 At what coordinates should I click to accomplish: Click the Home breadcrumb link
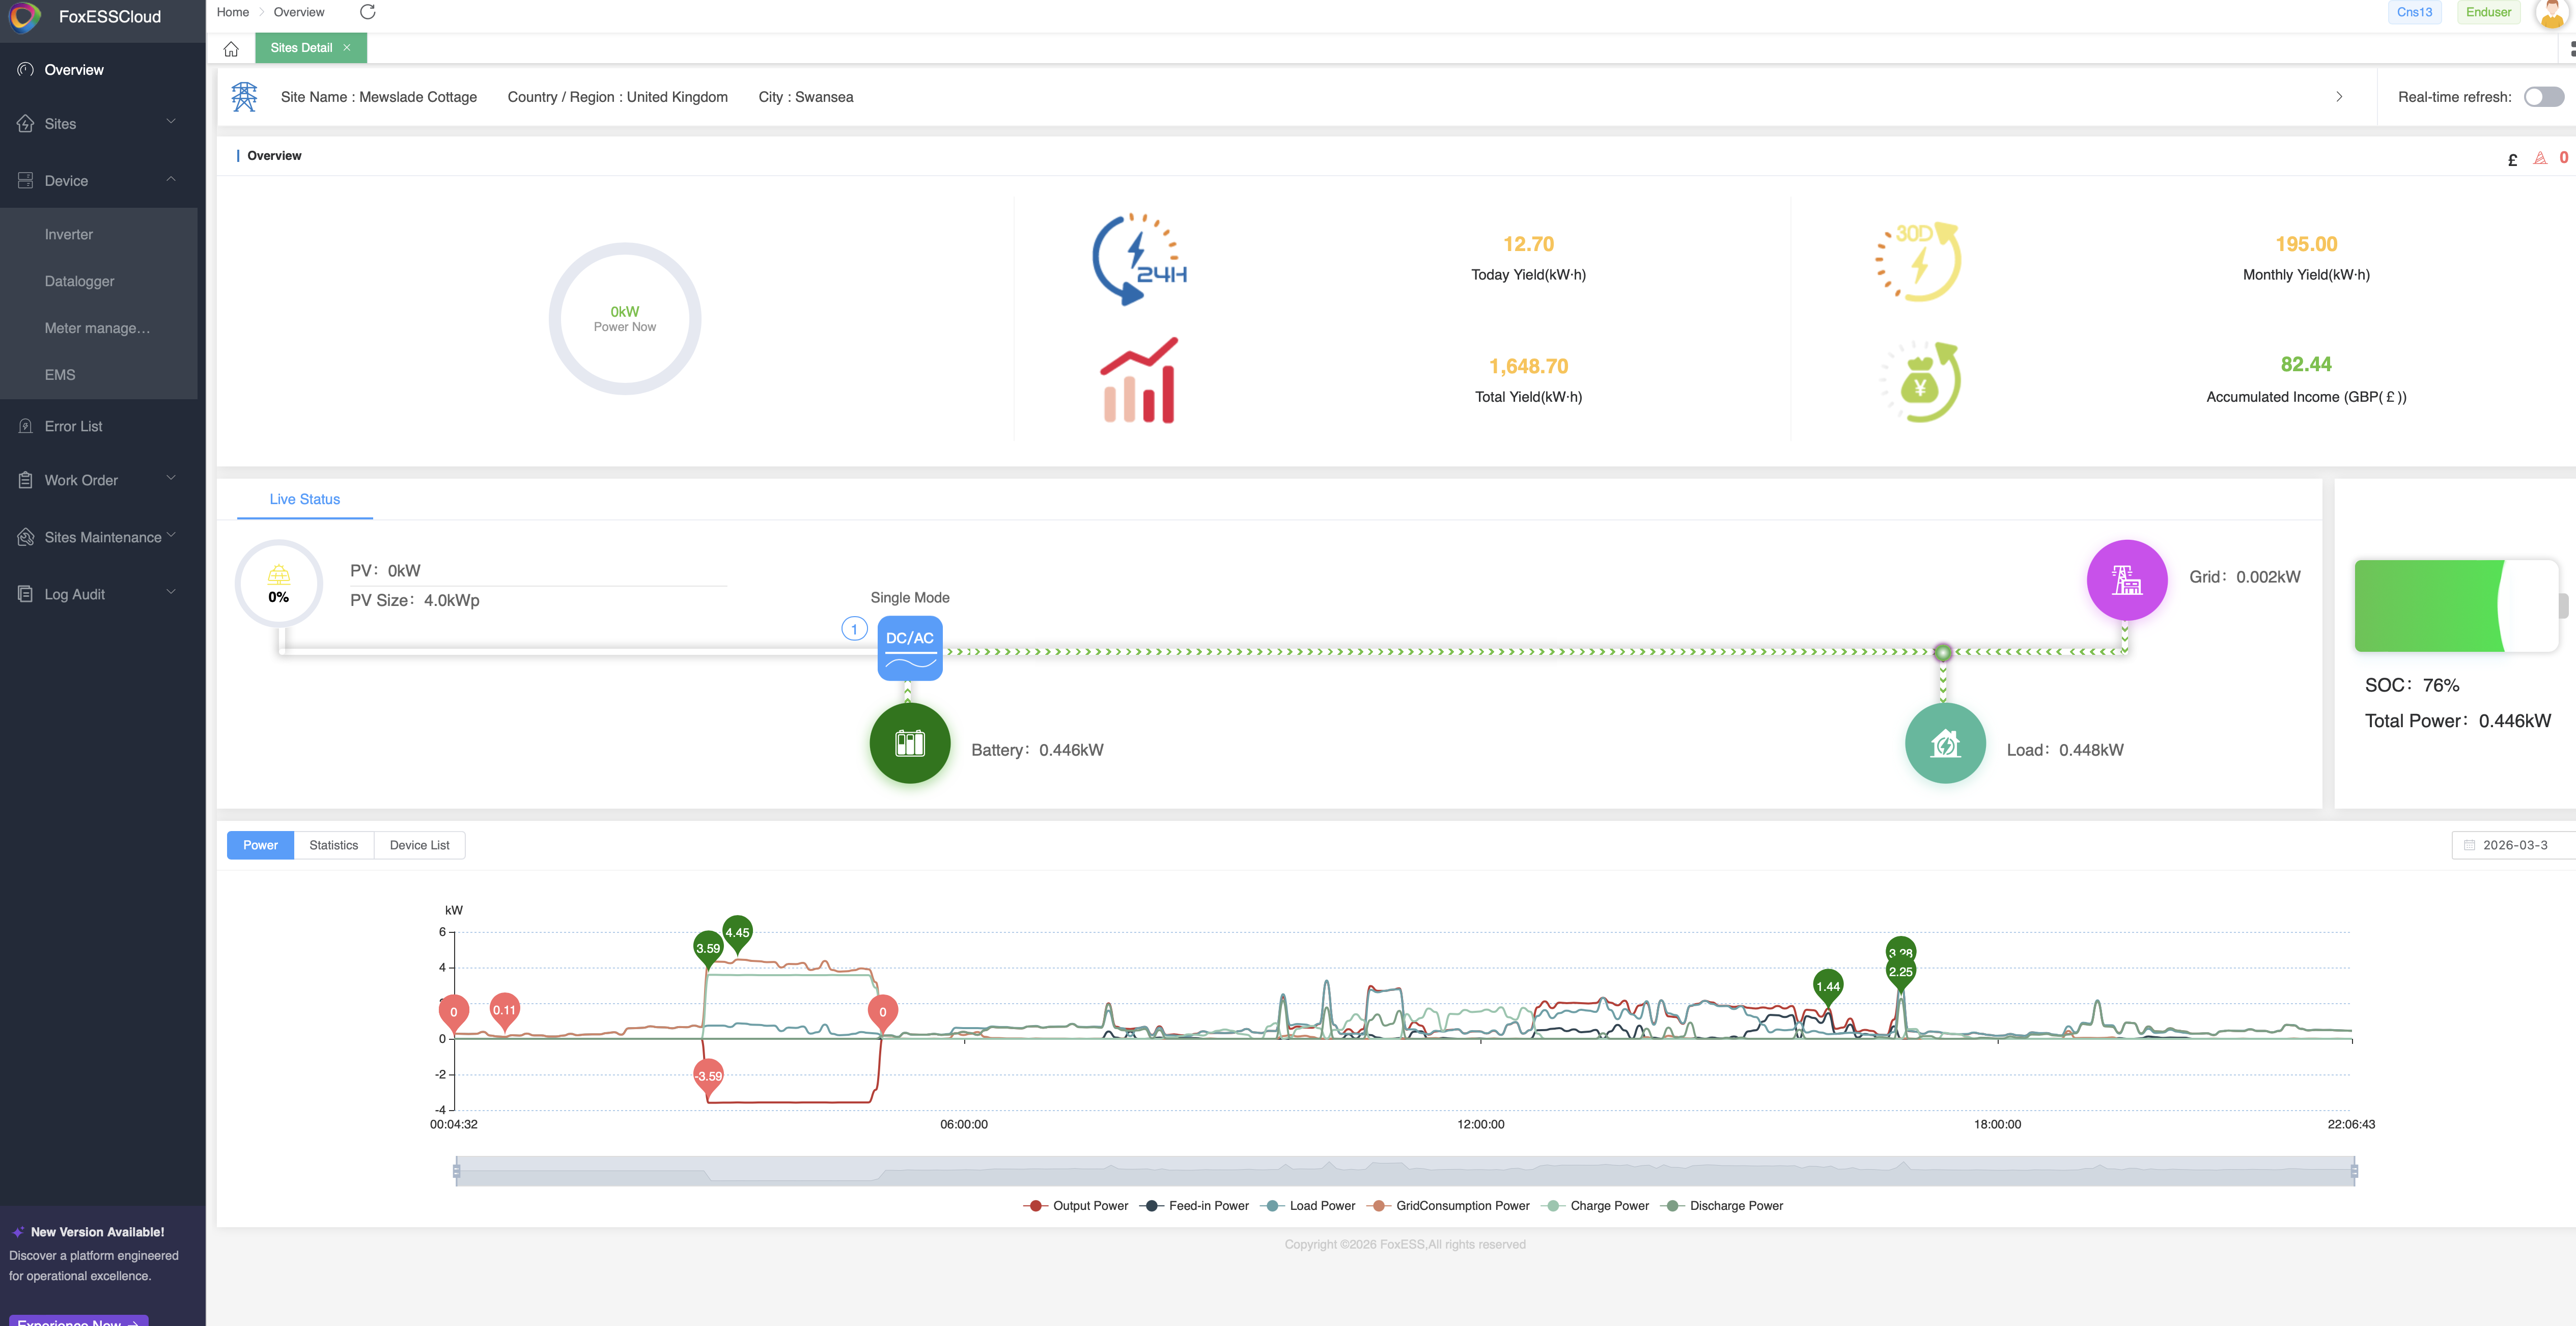(x=233, y=12)
